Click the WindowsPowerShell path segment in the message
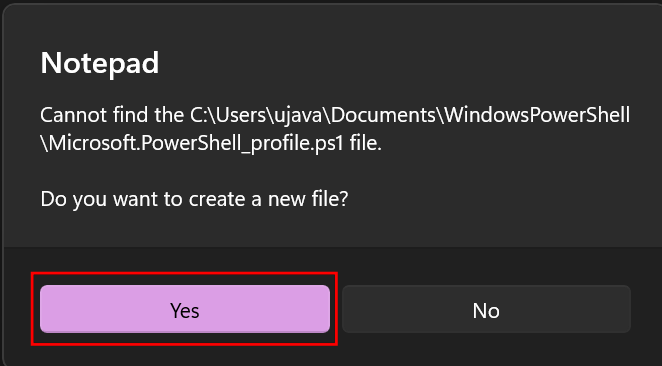The width and height of the screenshot is (662, 366). pyautogui.click(x=537, y=115)
